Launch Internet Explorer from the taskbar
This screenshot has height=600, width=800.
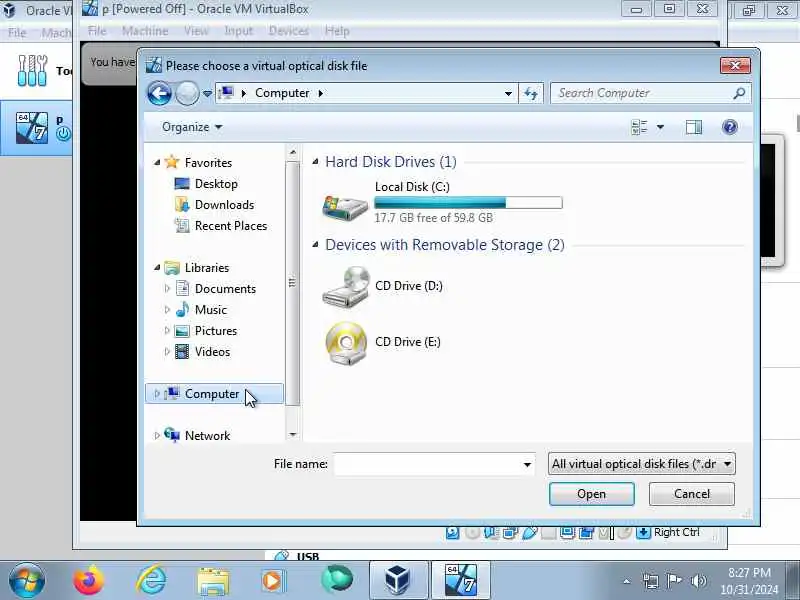click(x=151, y=581)
